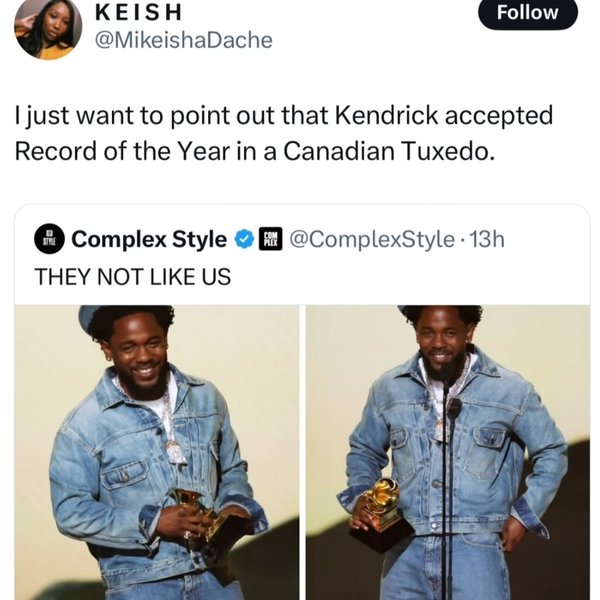
Task: Open the Complex Style account name
Action: [149, 240]
